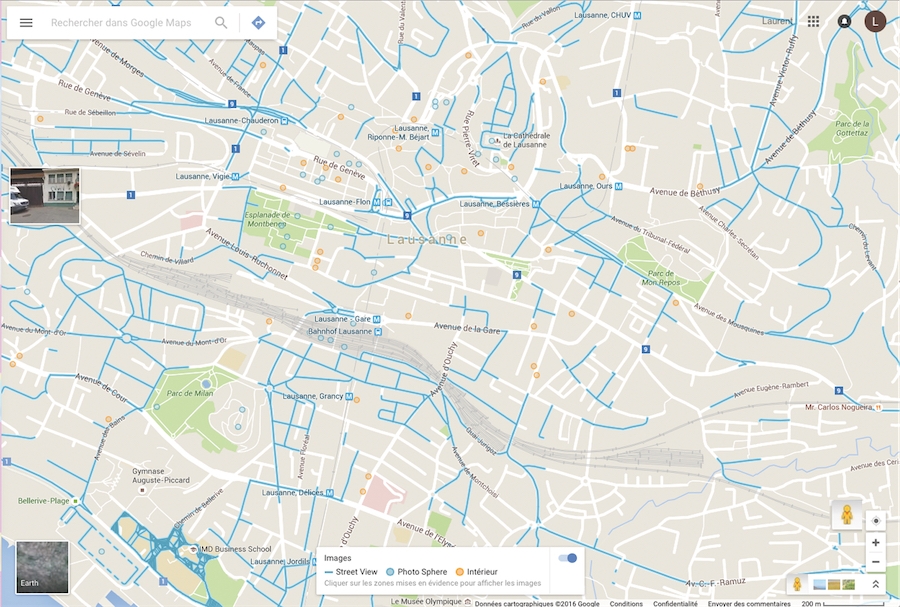
Task: Click the Gymnase Auguste-Piccard school marker
Action: (143, 491)
